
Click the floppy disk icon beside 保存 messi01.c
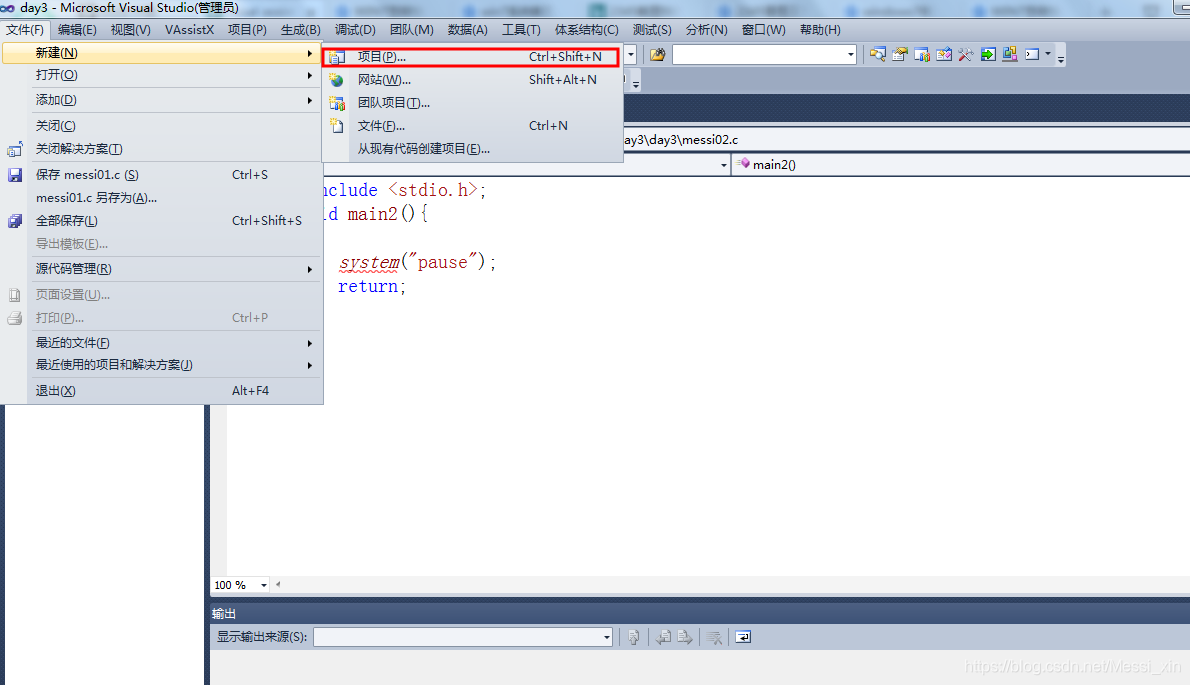(x=14, y=174)
